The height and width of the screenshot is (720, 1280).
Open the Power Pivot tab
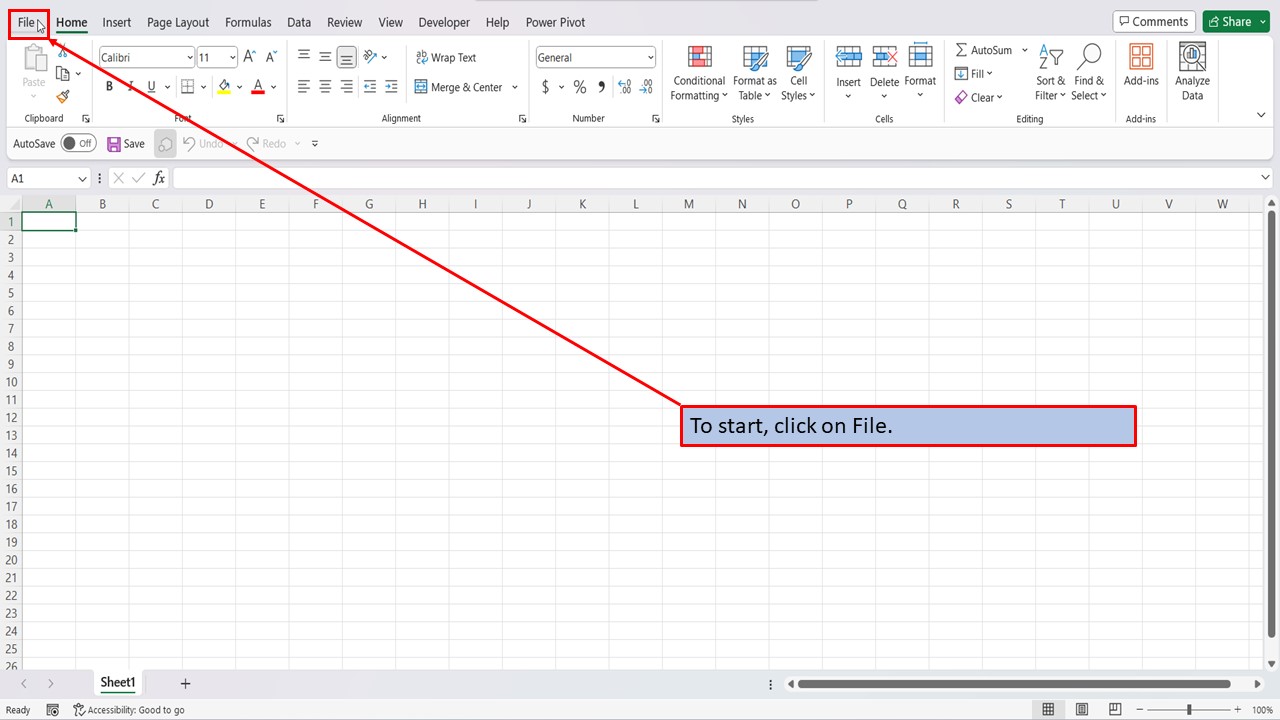554,22
